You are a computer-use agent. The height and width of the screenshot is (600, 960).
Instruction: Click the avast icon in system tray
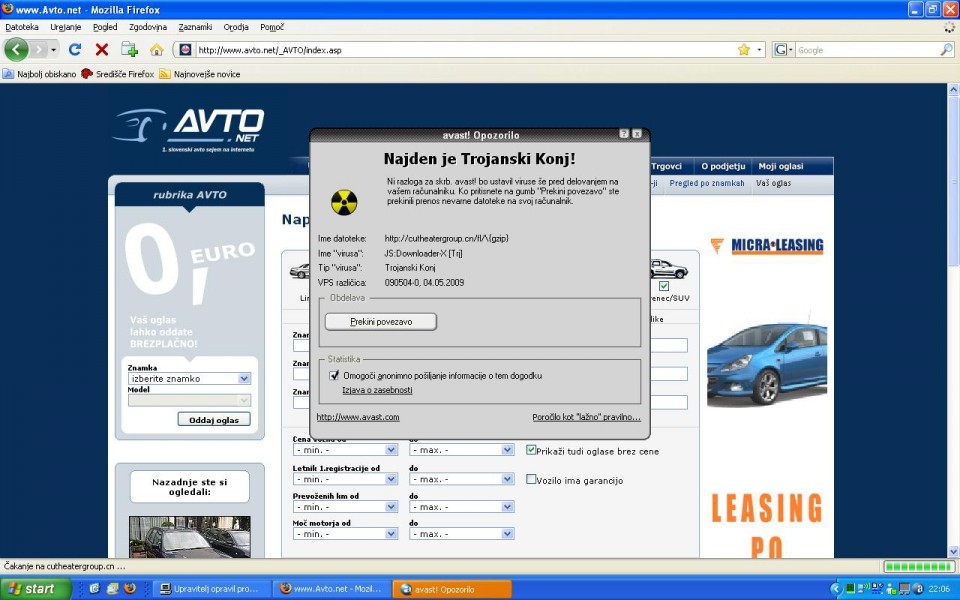917,589
